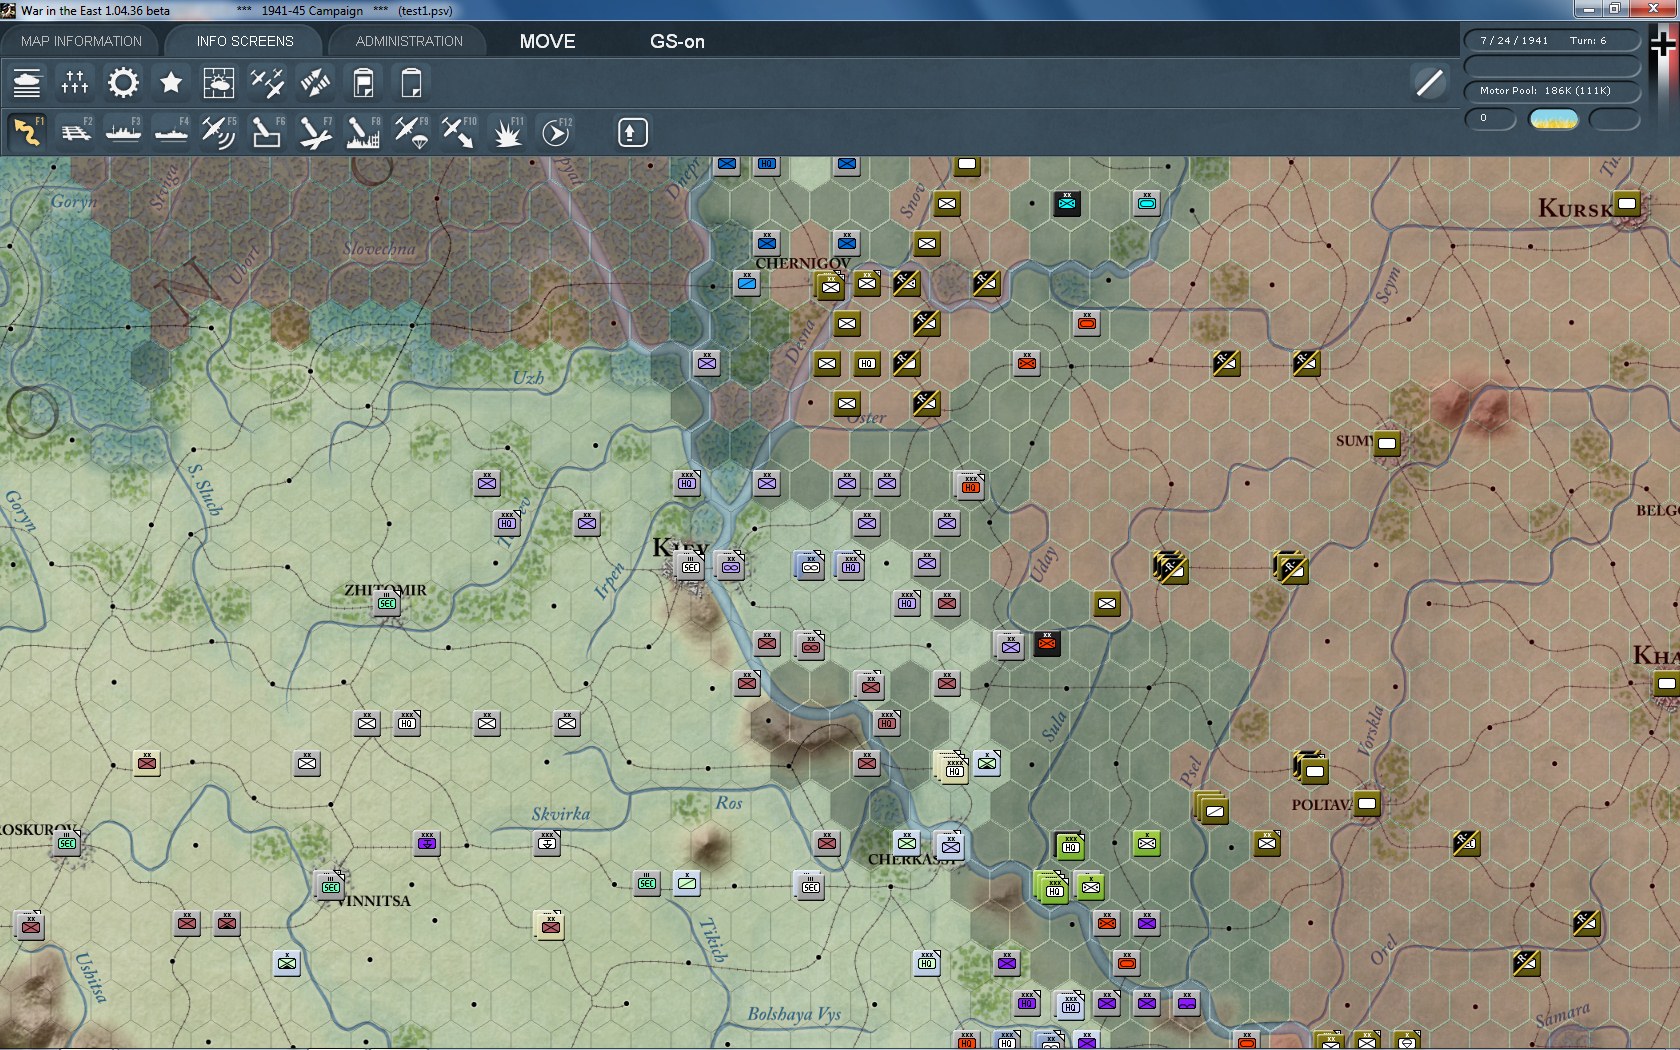Image resolution: width=1680 pixels, height=1050 pixels.
Task: Click the F11 explosion icon
Action: [x=507, y=132]
